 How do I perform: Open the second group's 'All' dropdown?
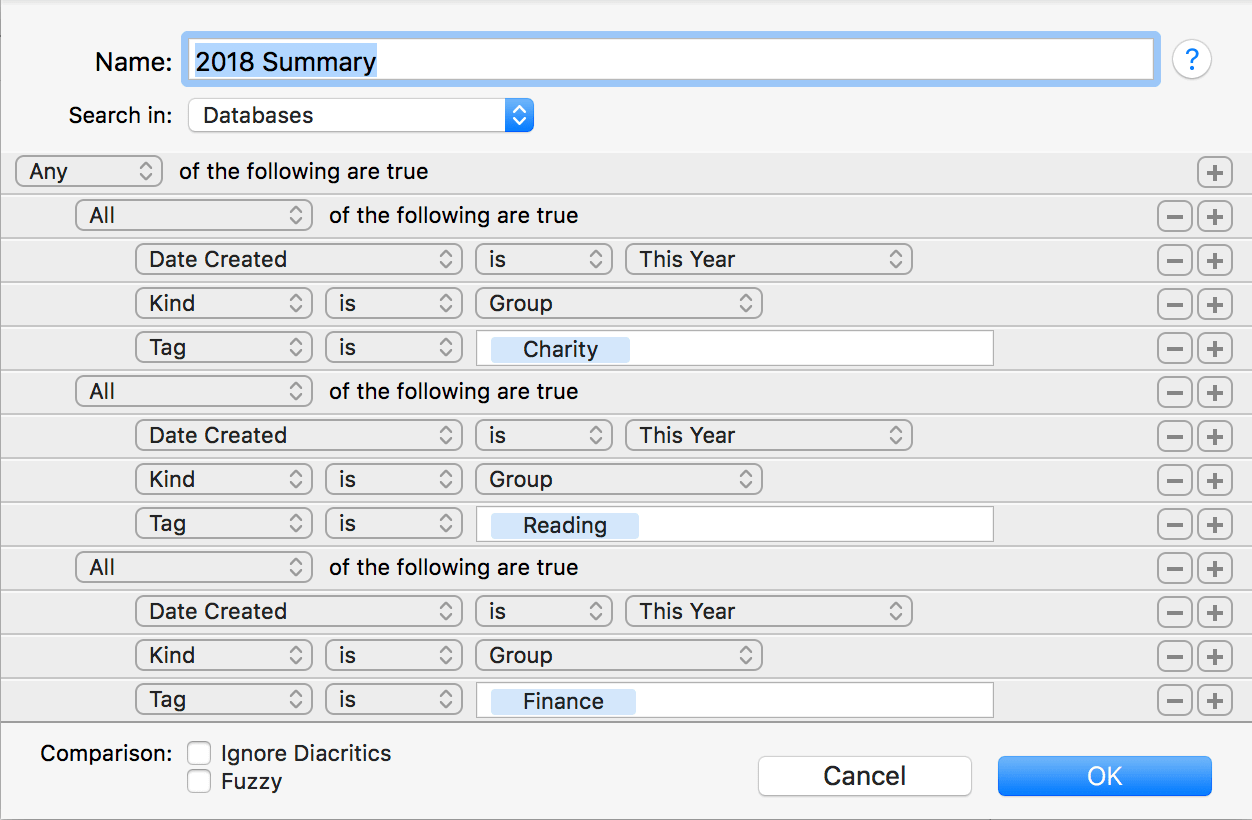point(193,392)
